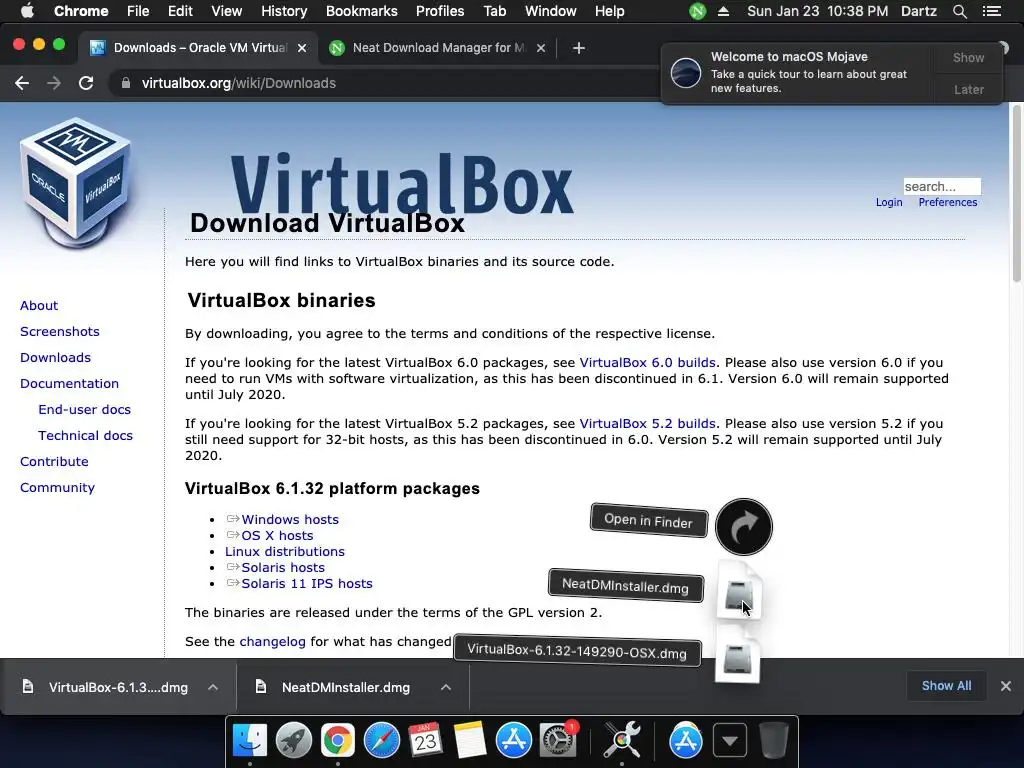Open the App Store icon next to Downloads stack
The image size is (1024, 768).
pos(686,741)
